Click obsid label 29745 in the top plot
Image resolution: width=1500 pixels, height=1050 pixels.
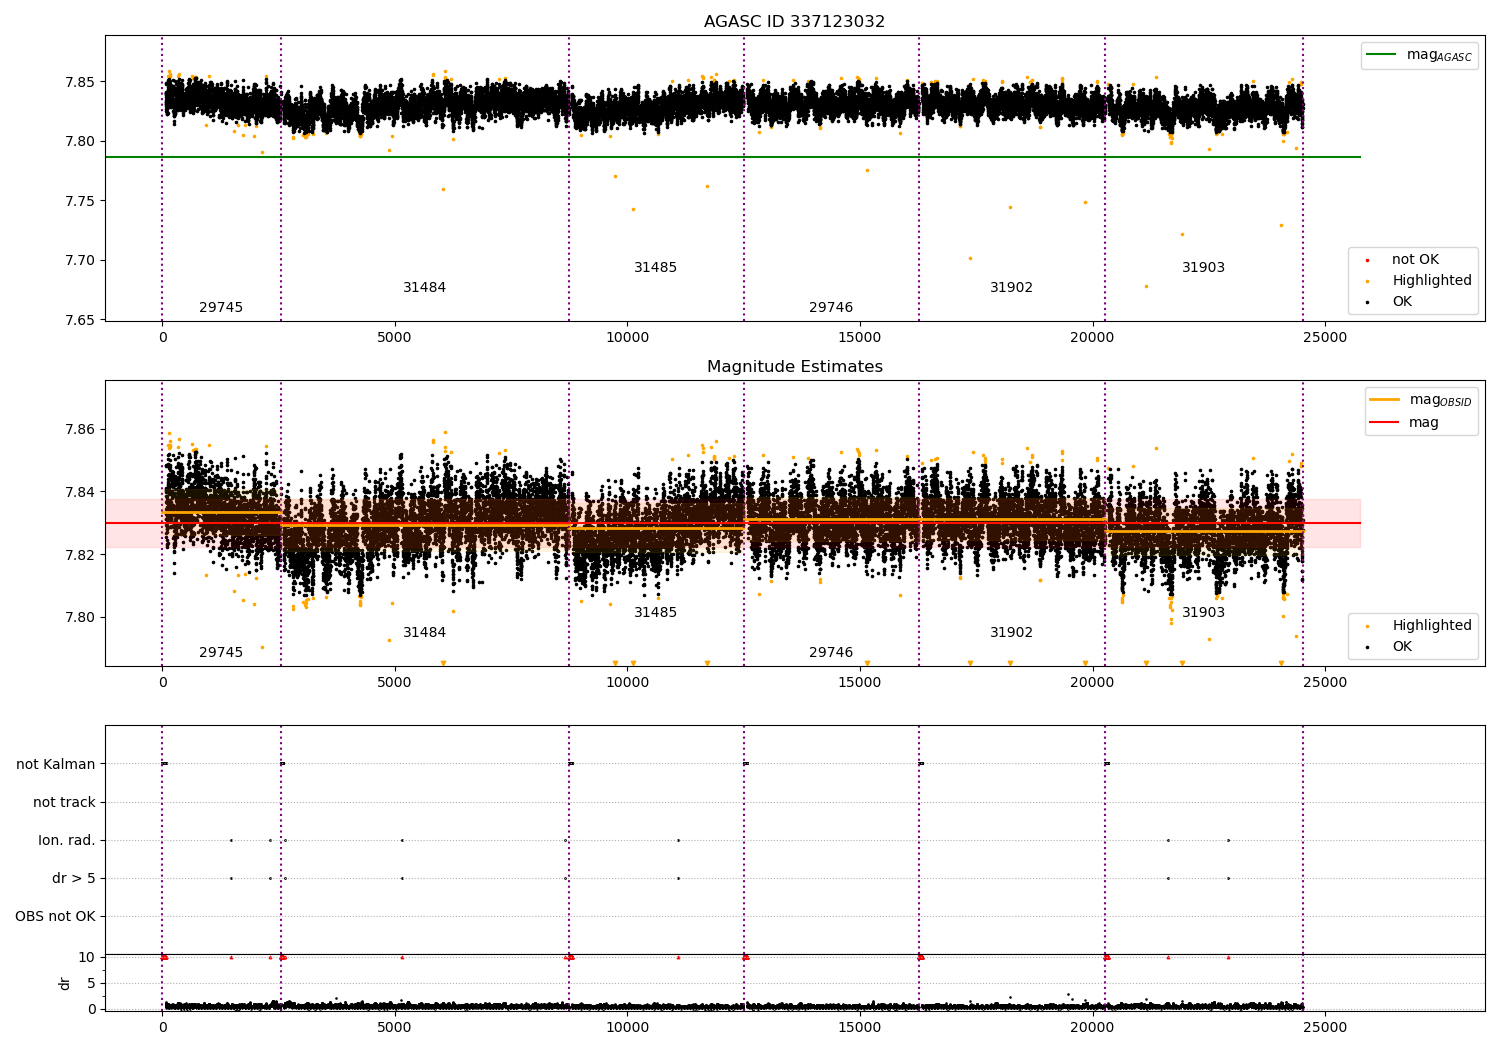(x=221, y=308)
